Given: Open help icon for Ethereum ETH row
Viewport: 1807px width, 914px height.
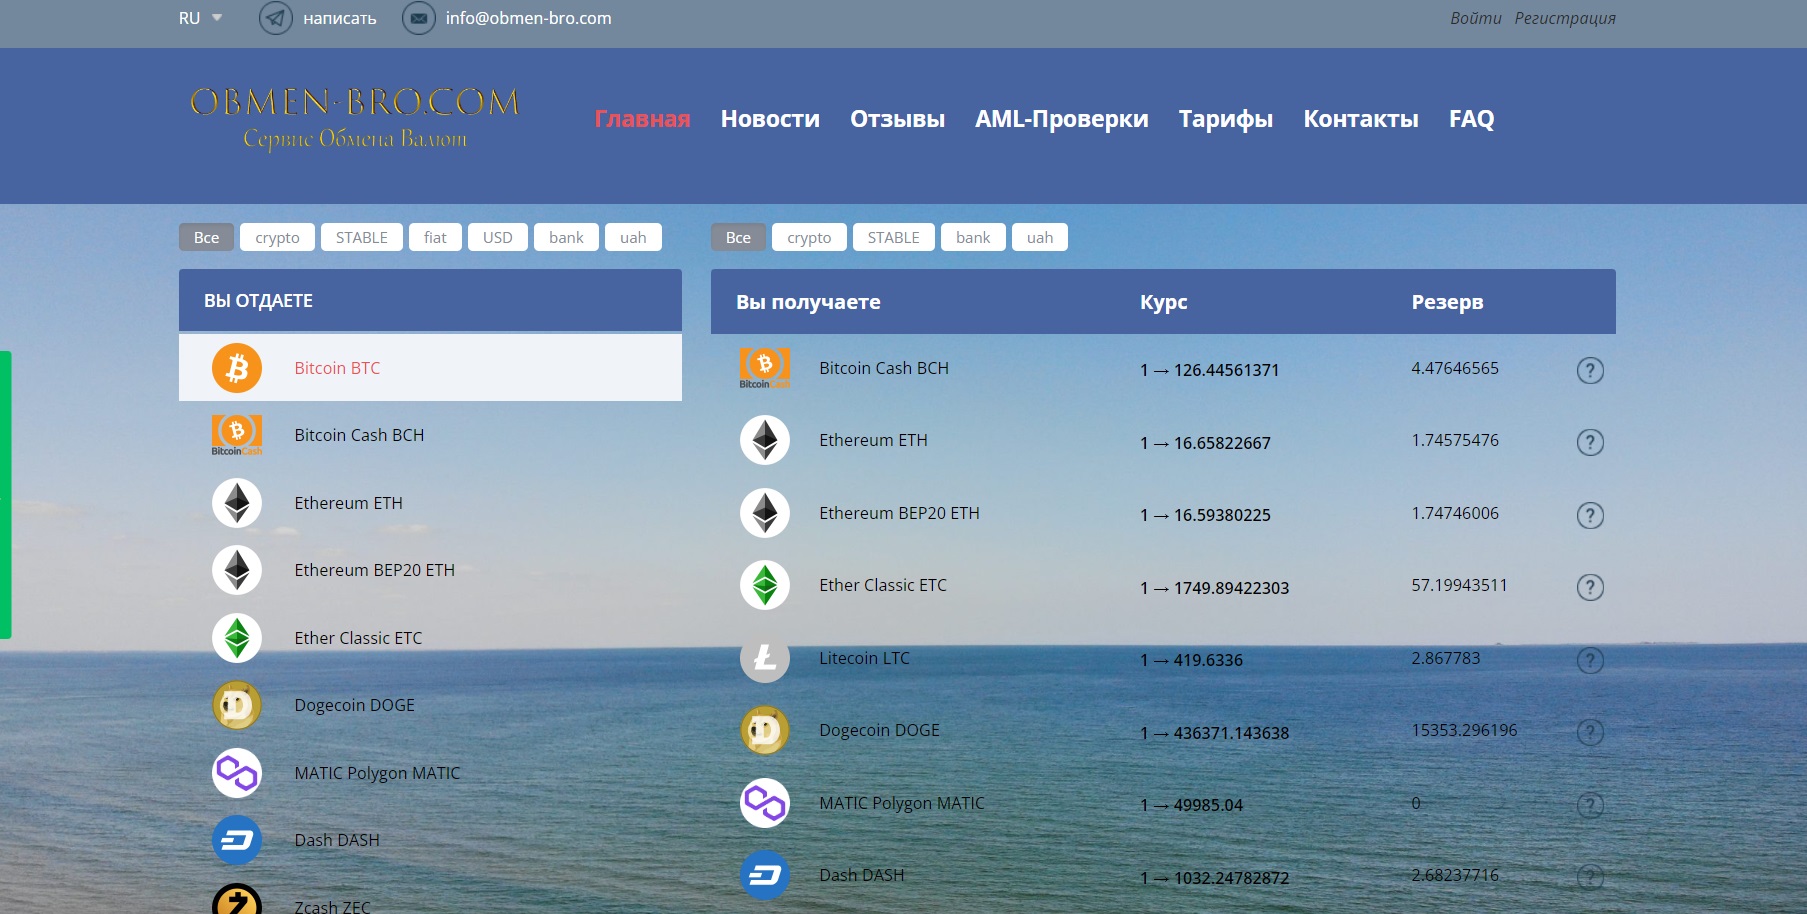Looking at the screenshot, I should coord(1590,442).
